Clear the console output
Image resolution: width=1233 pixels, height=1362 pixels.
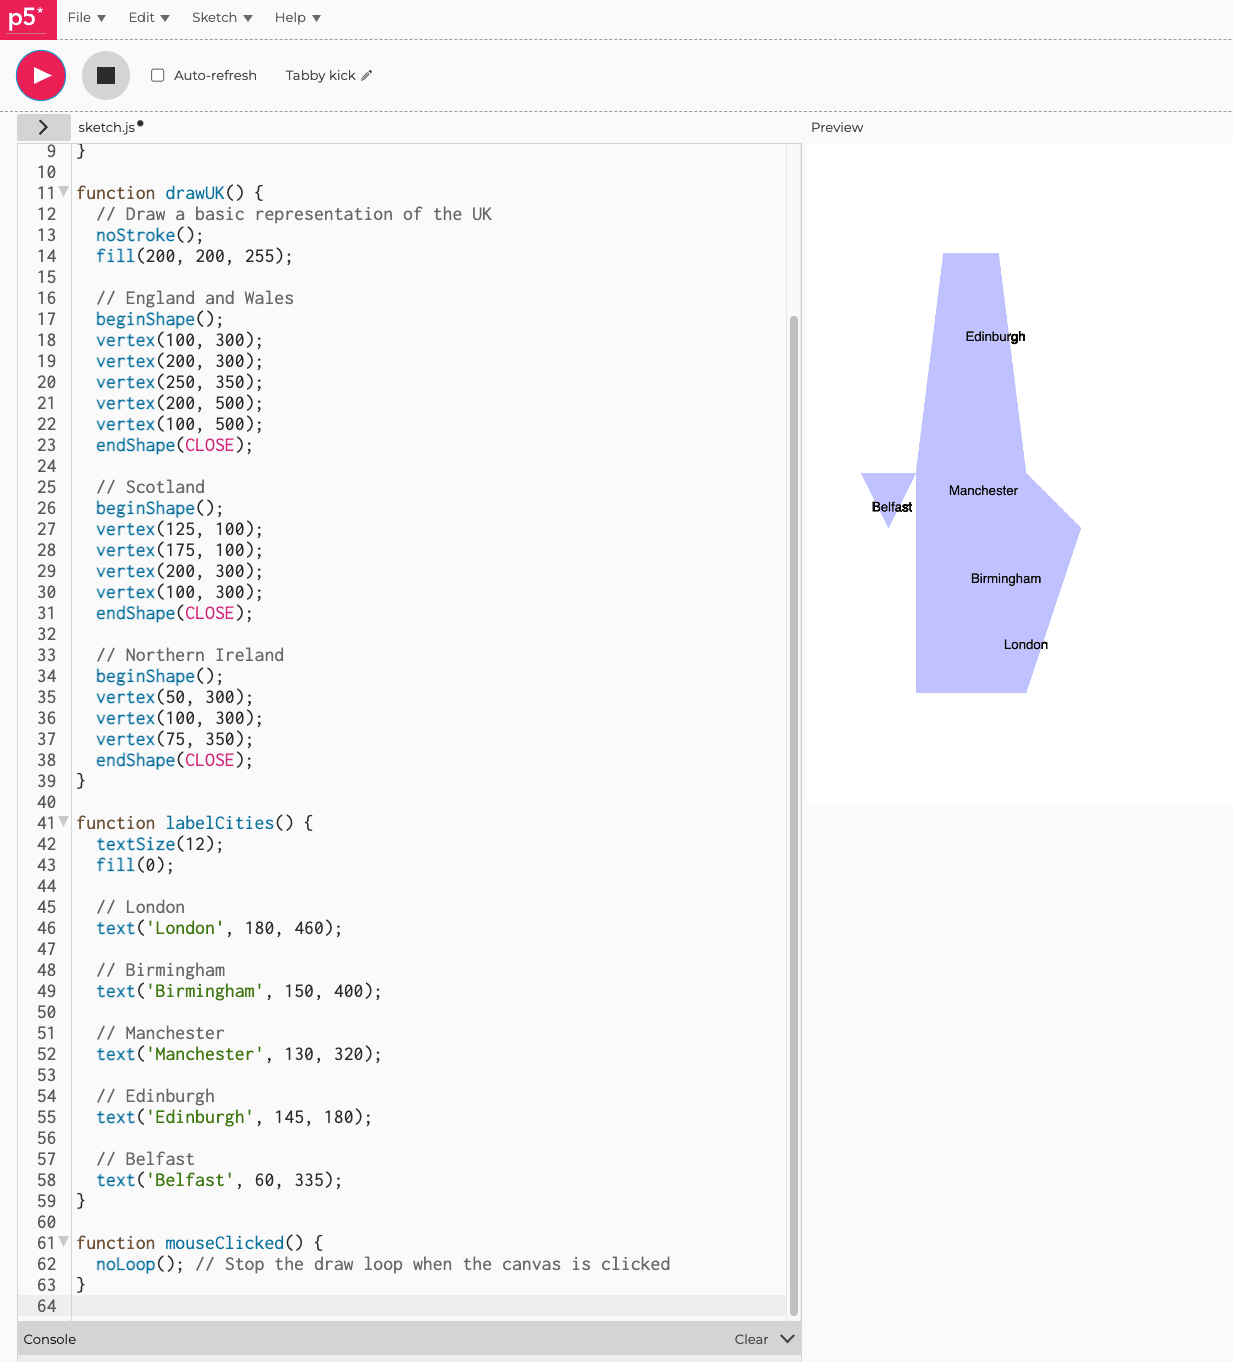point(751,1339)
